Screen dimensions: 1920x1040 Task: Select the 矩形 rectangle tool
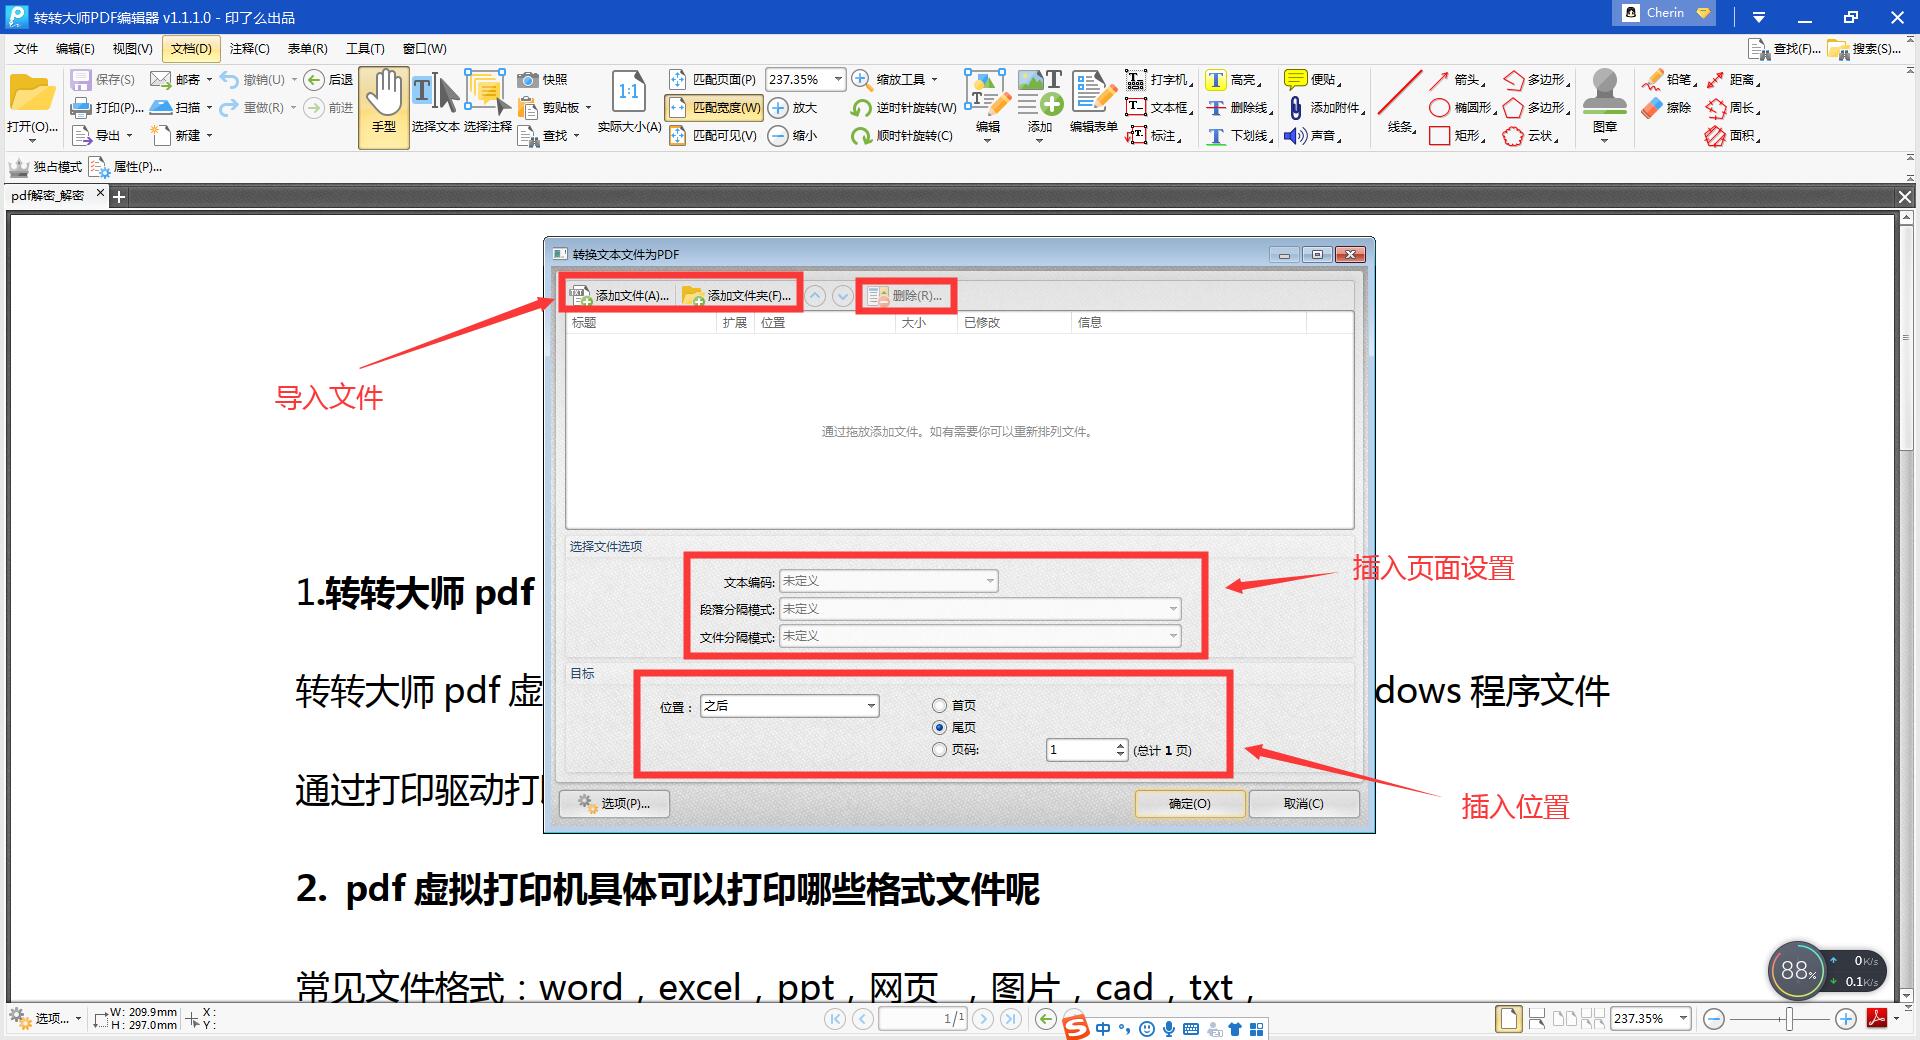[1456, 135]
